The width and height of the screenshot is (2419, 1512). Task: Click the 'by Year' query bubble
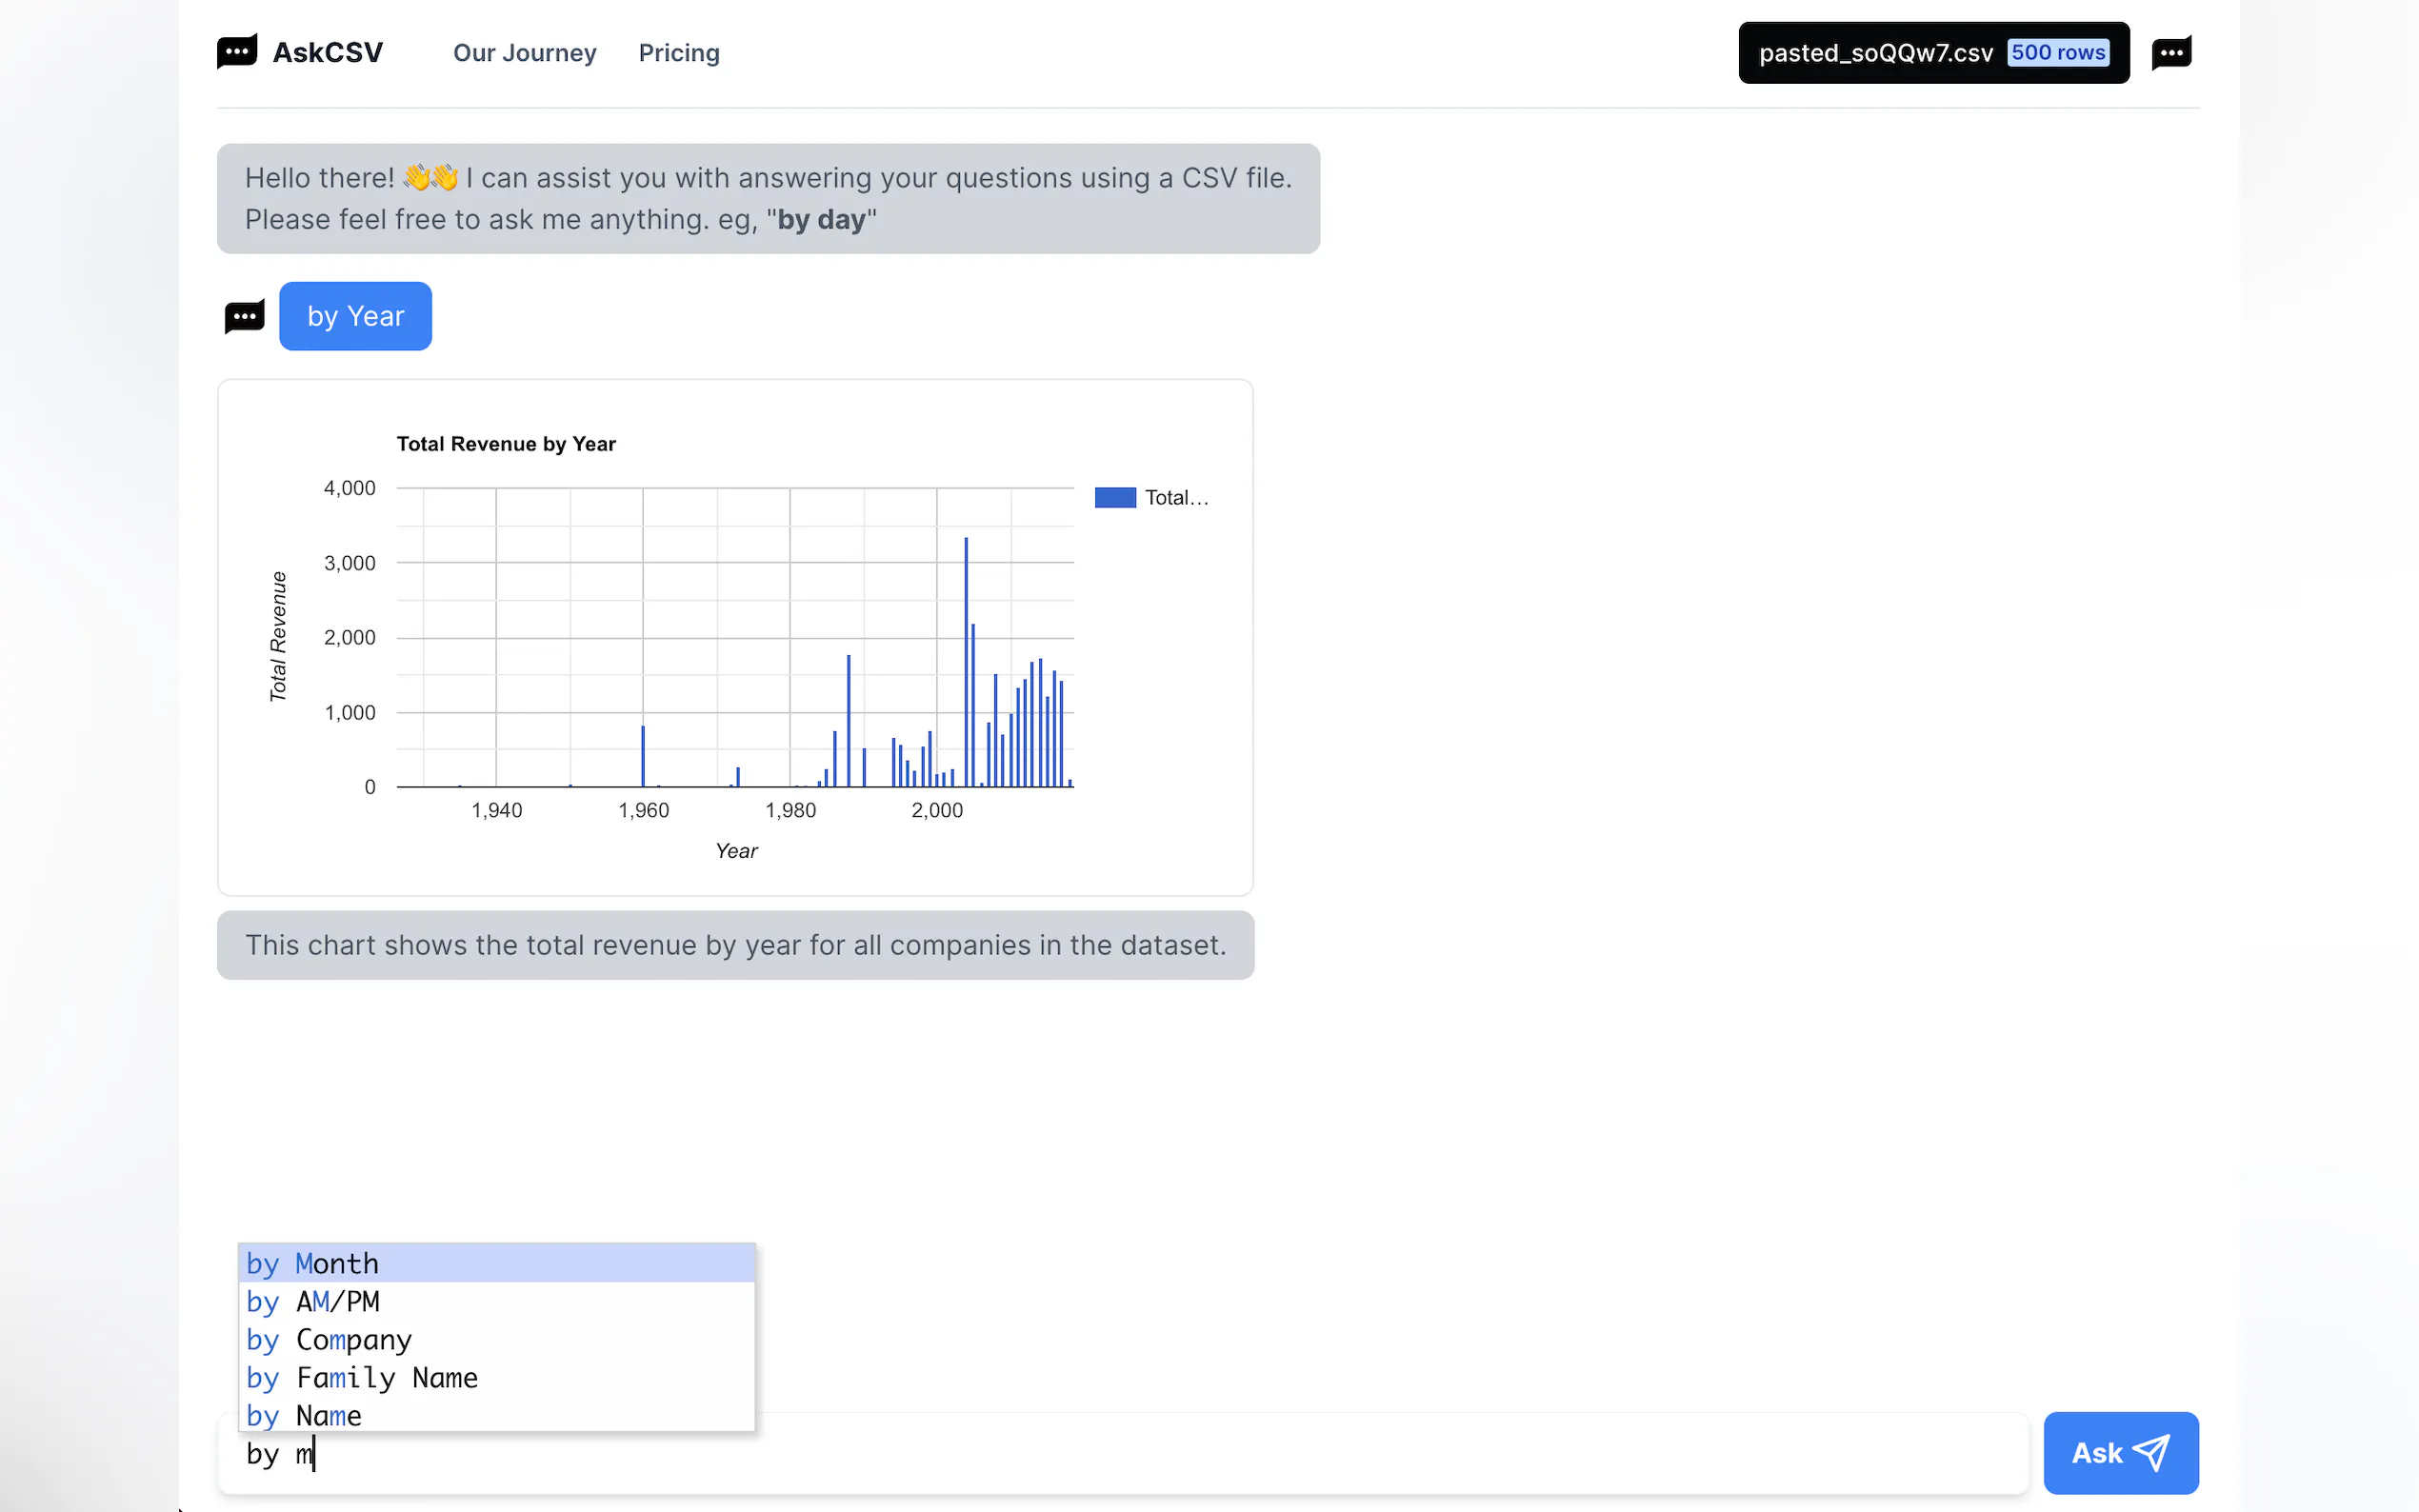355,316
